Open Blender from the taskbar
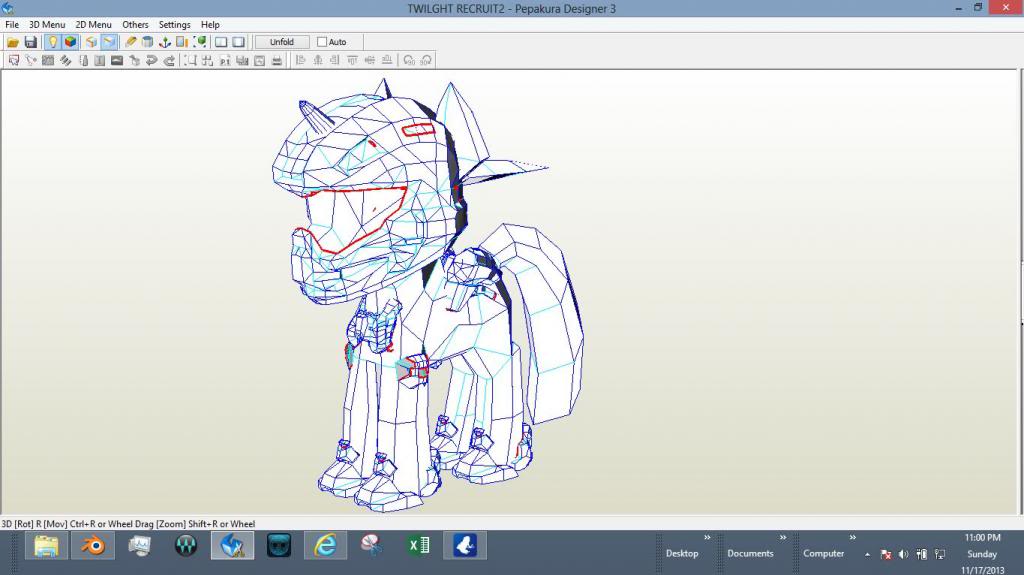1024x575 pixels. pyautogui.click(x=93, y=546)
